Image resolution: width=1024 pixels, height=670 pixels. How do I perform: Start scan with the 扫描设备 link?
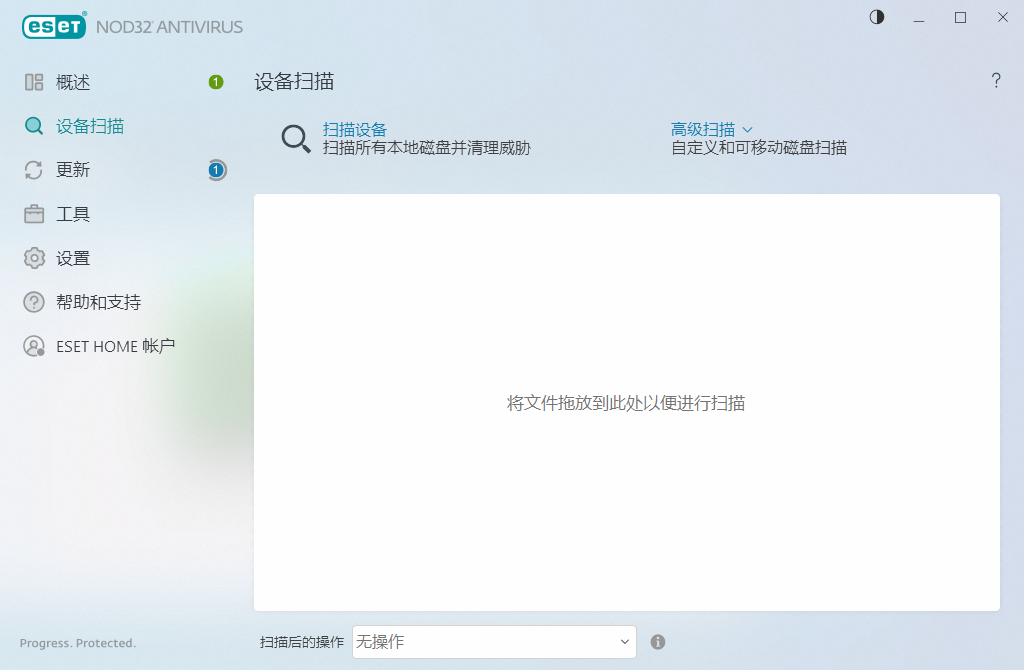pos(355,129)
